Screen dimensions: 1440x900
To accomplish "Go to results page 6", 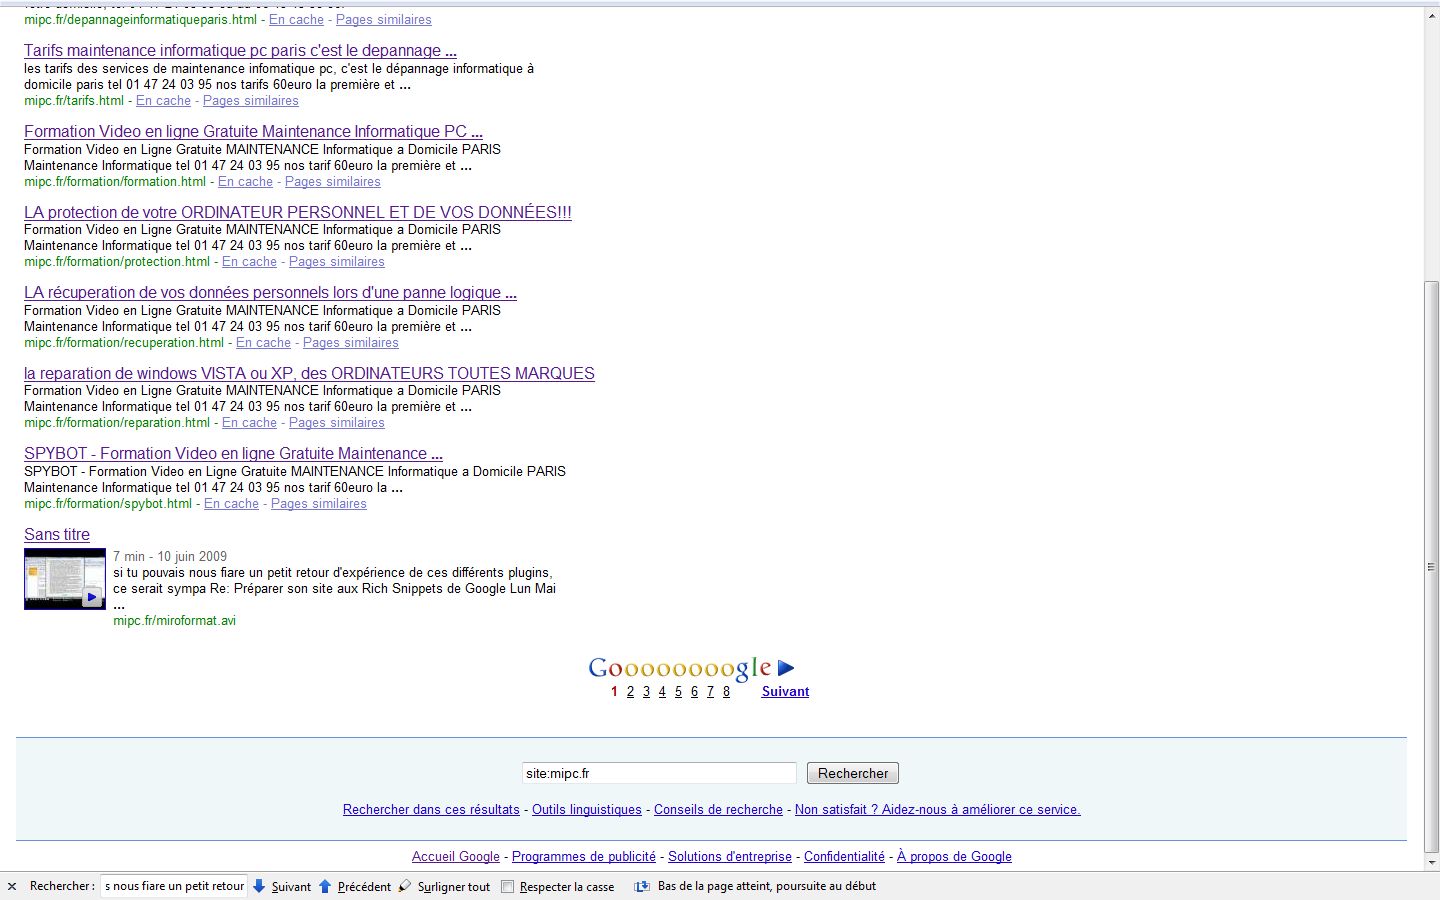I will (694, 692).
